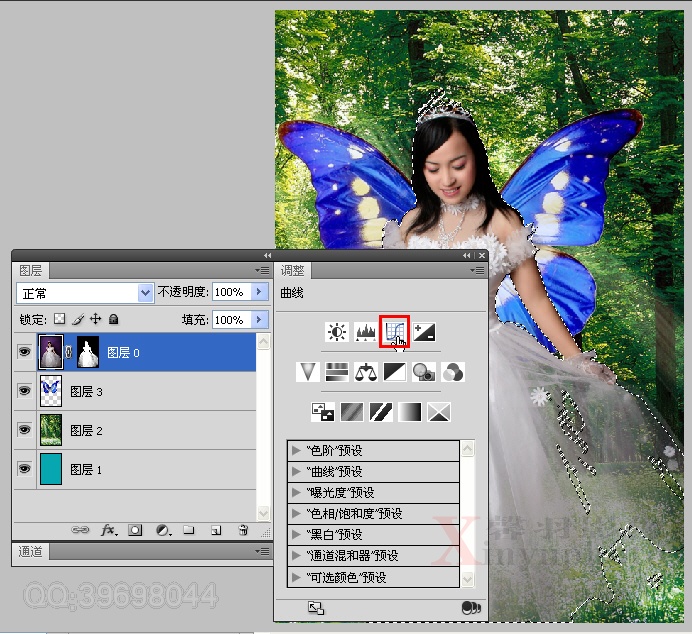The width and height of the screenshot is (692, 634).
Task: Collapse the layers panel group
Action: 267,255
